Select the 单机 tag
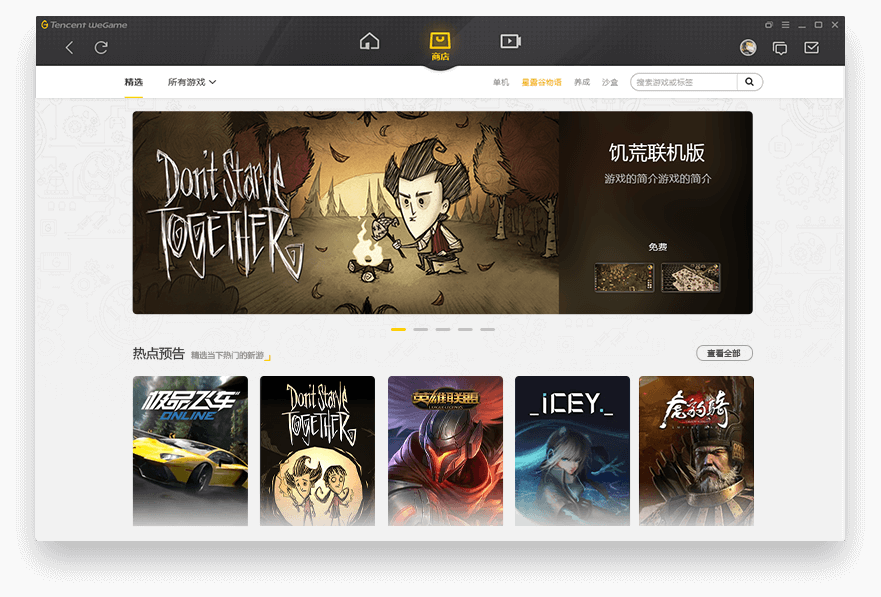 [x=501, y=82]
